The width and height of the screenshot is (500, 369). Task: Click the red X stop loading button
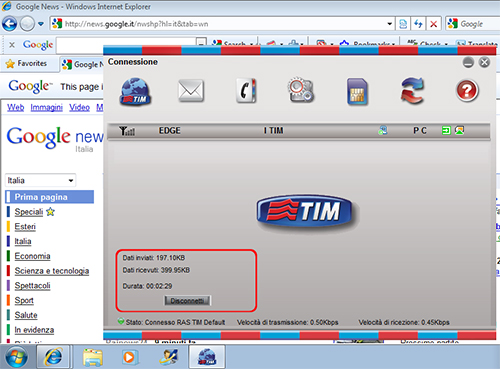pyautogui.click(x=433, y=24)
